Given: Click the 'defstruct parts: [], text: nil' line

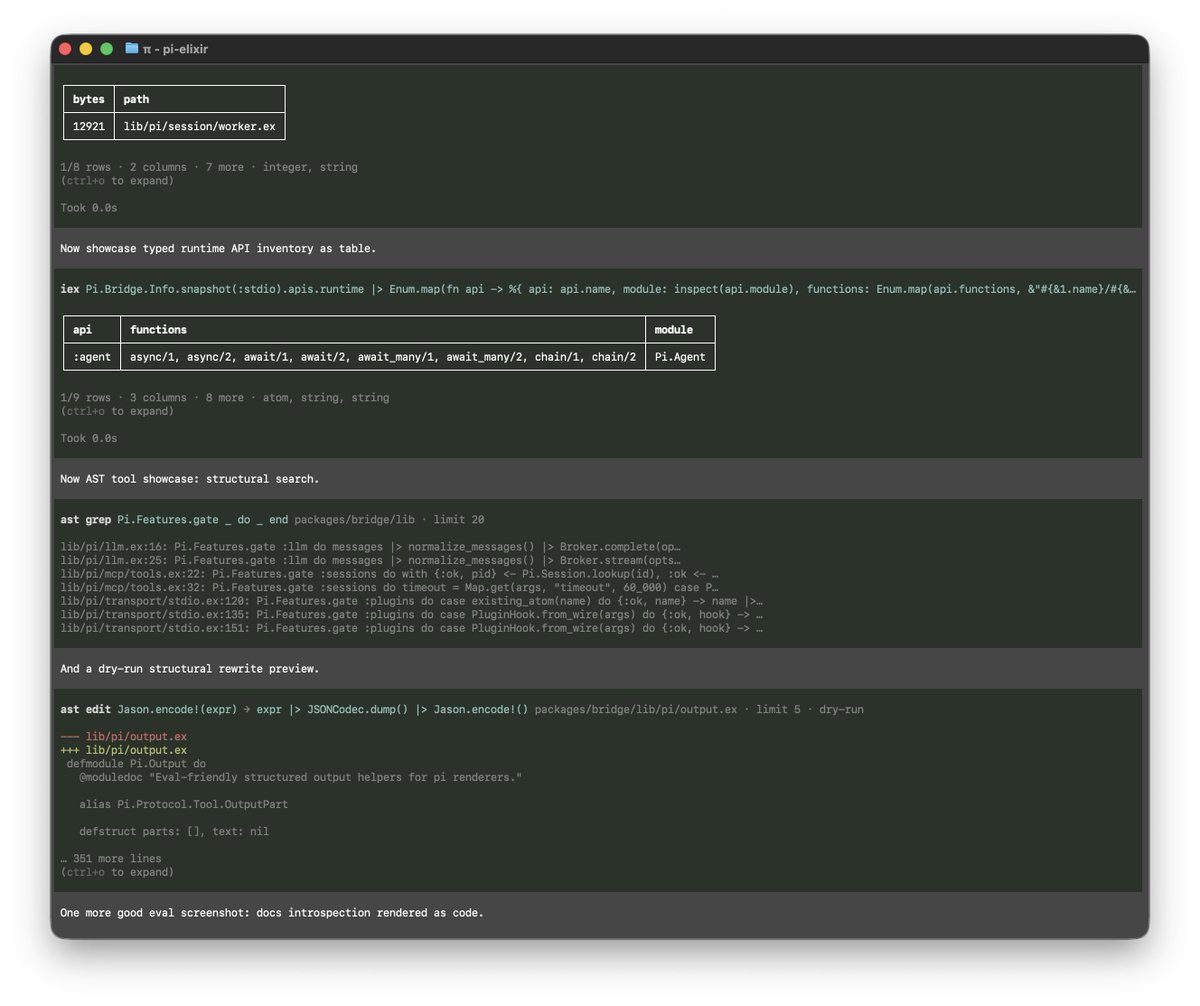Looking at the screenshot, I should coord(174,831).
